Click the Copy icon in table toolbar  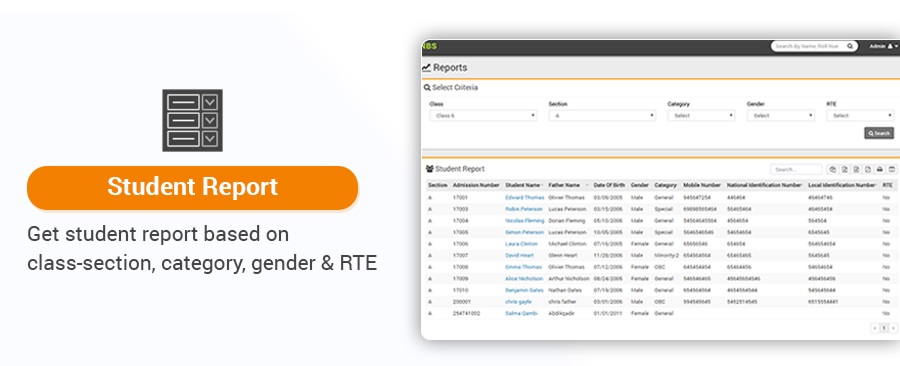(833, 169)
